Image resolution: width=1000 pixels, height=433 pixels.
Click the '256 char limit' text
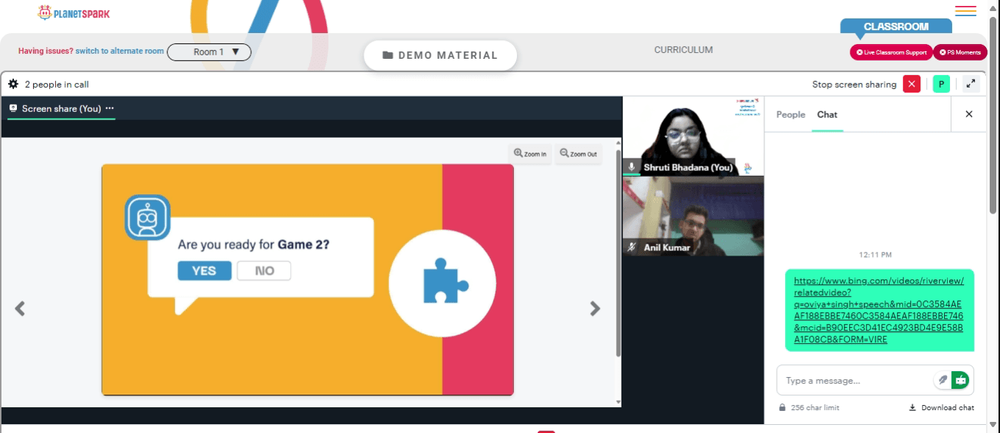pos(815,407)
